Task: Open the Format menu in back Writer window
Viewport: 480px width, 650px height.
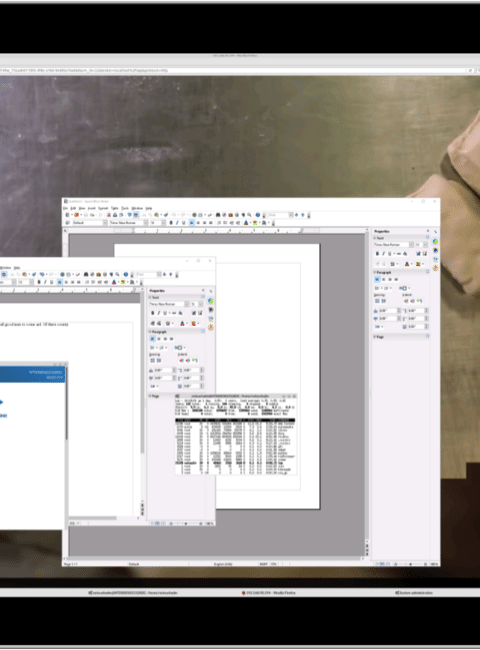Action: click(103, 208)
